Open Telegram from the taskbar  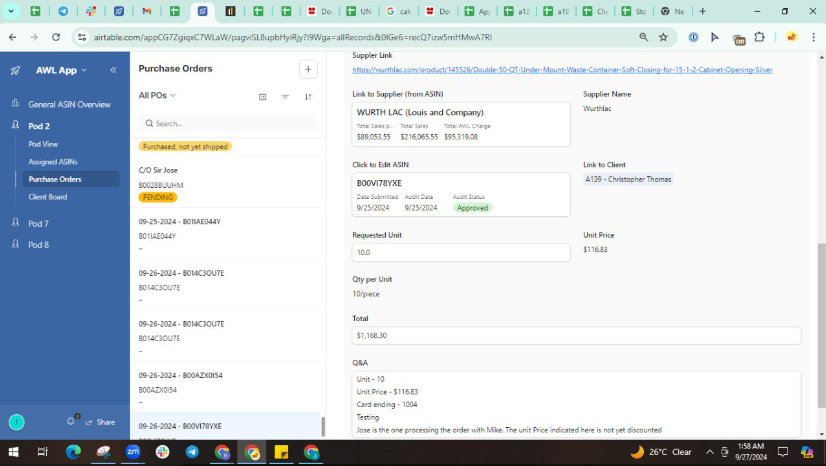tap(192, 452)
